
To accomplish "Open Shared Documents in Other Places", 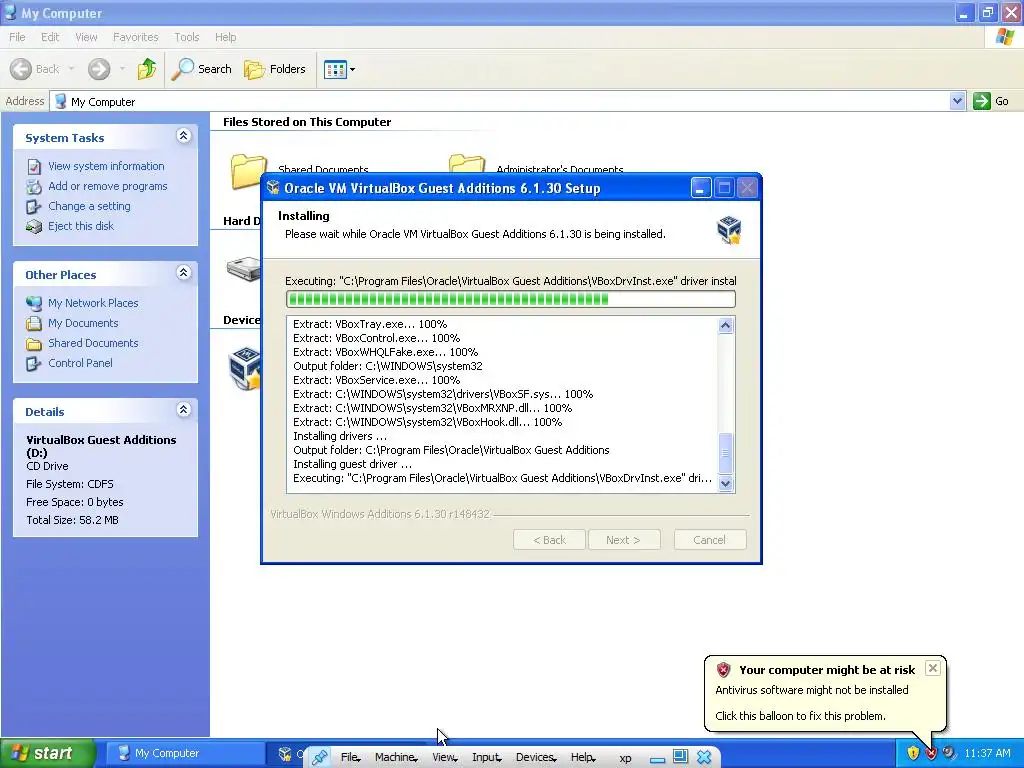I will tap(93, 343).
